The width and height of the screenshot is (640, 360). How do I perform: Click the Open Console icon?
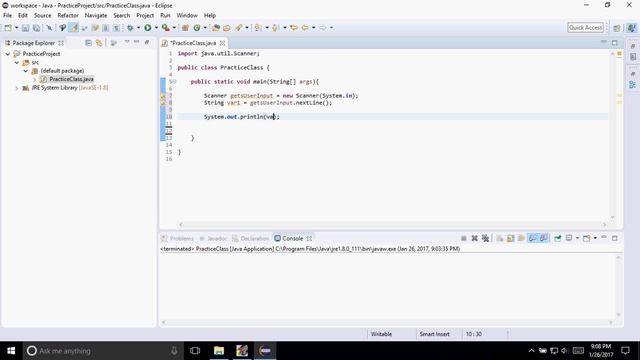(x=587, y=238)
